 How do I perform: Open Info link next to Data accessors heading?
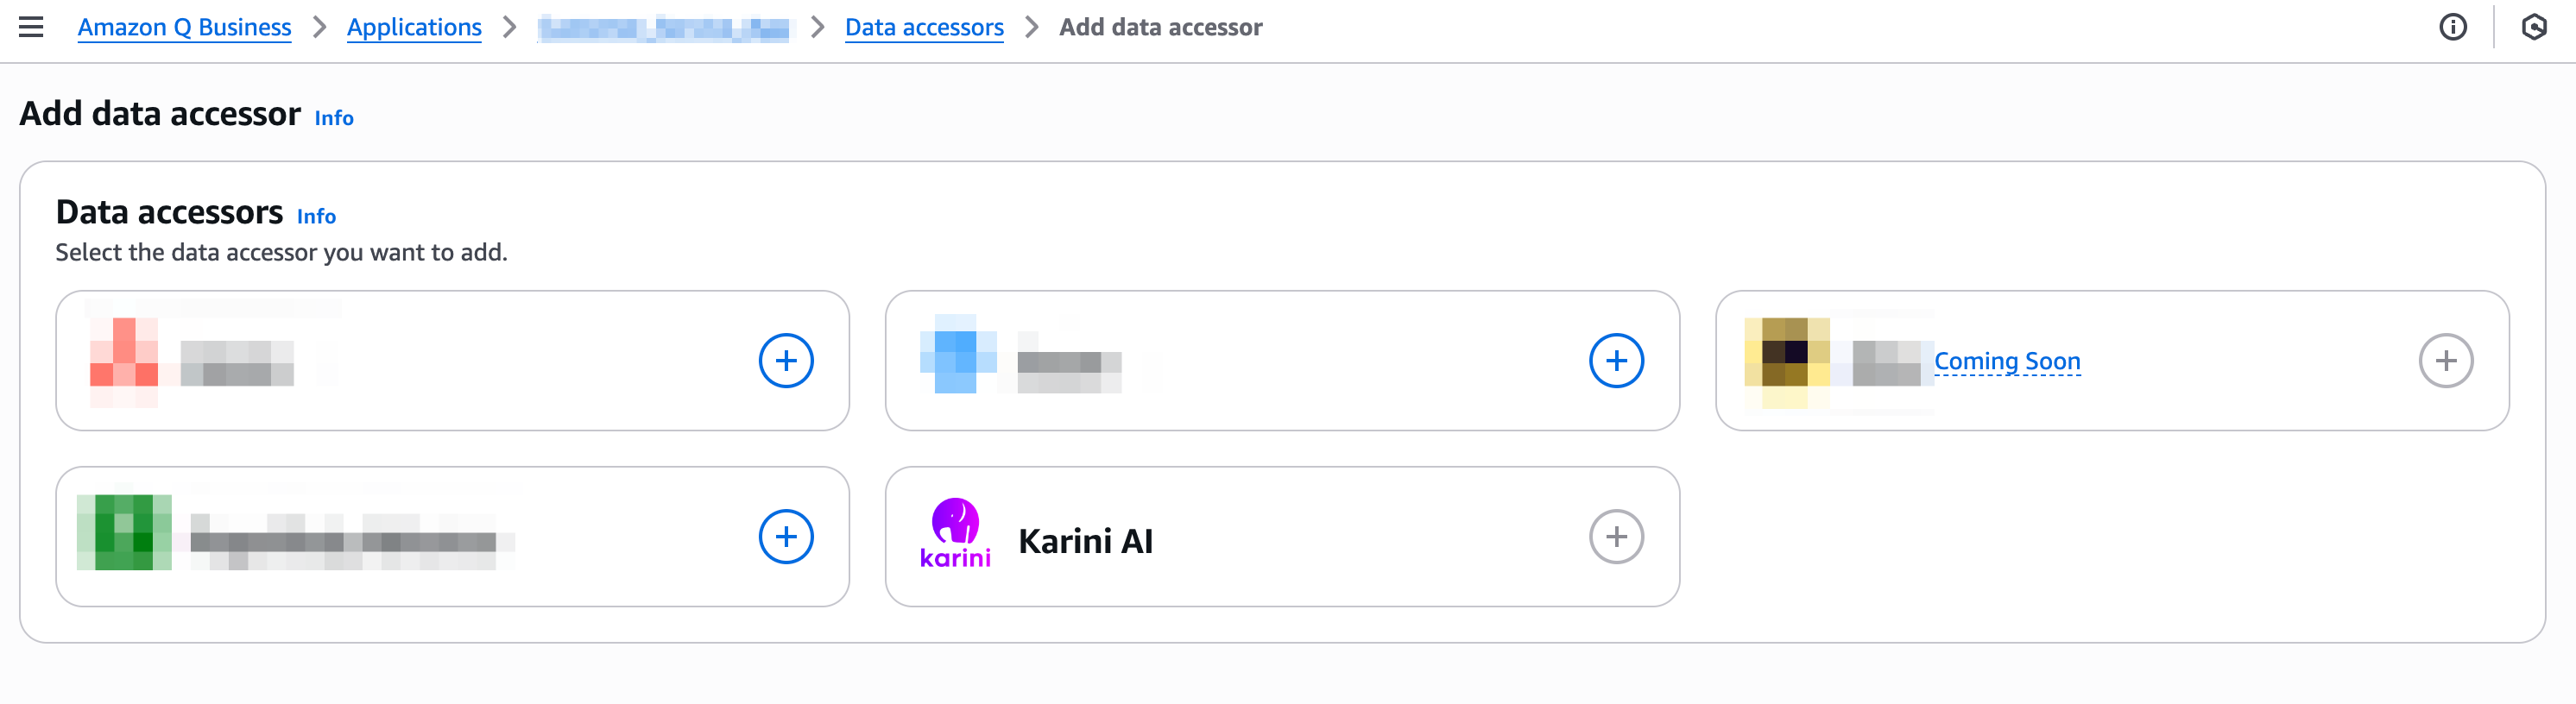click(x=316, y=216)
